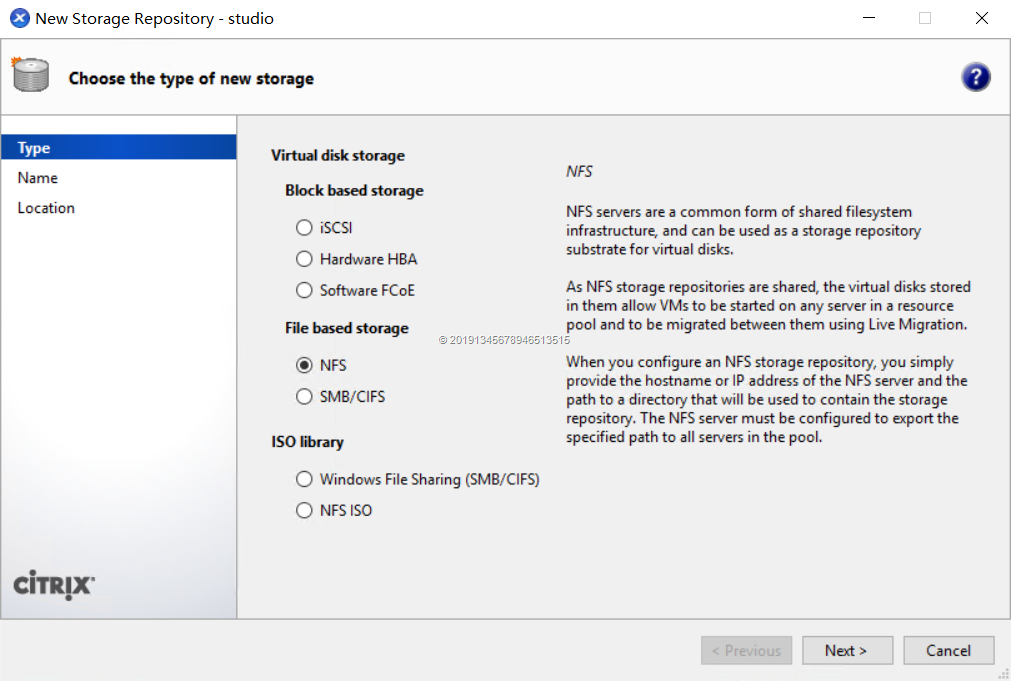This screenshot has width=1011, height=681.
Task: Click the Citrix logo in sidebar
Action: [x=54, y=585]
